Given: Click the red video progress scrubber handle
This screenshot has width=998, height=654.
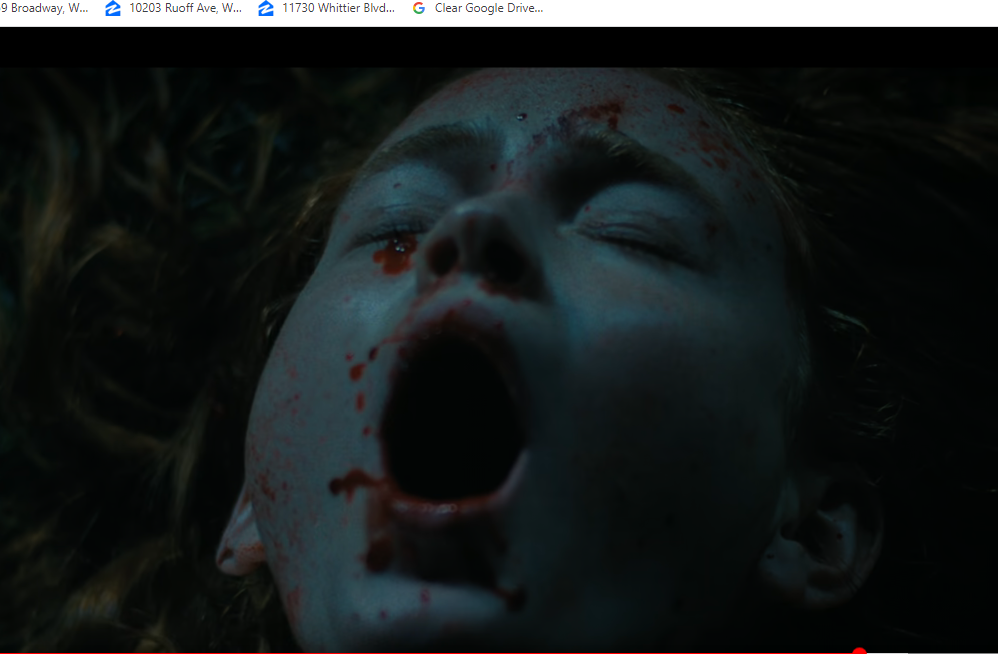Looking at the screenshot, I should [859, 651].
